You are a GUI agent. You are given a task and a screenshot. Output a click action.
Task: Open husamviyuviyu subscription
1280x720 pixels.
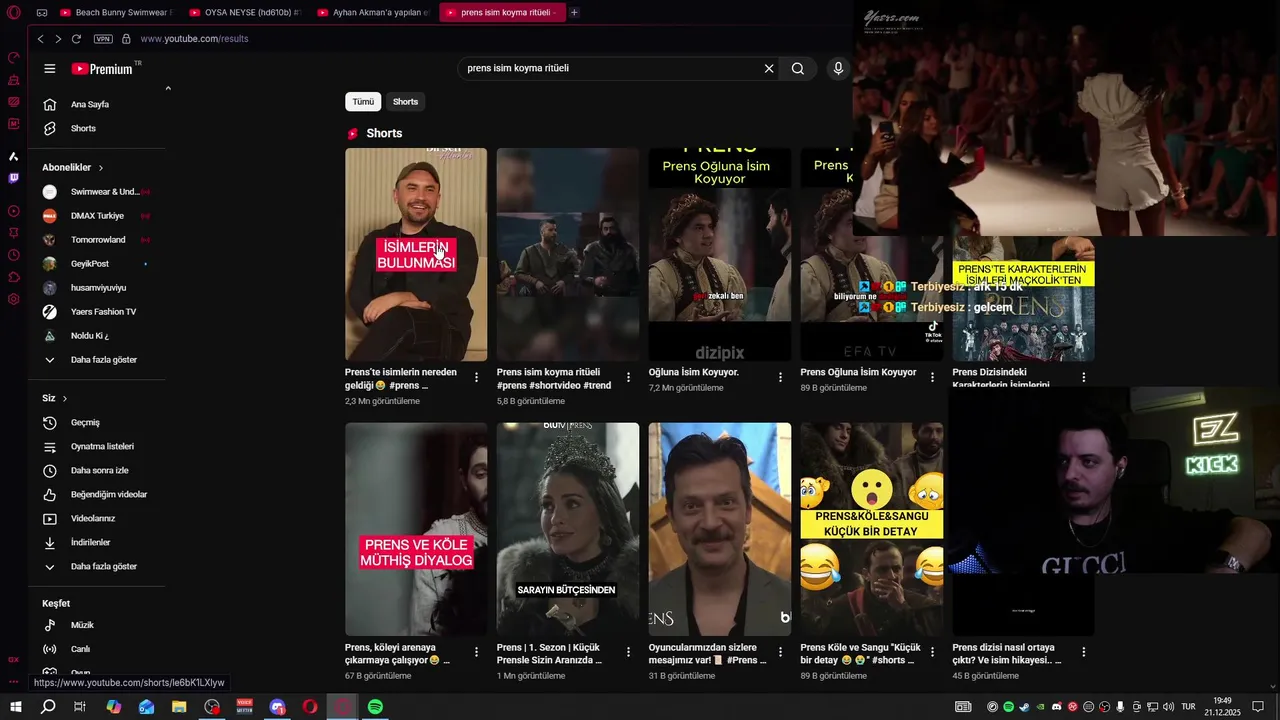coord(99,288)
